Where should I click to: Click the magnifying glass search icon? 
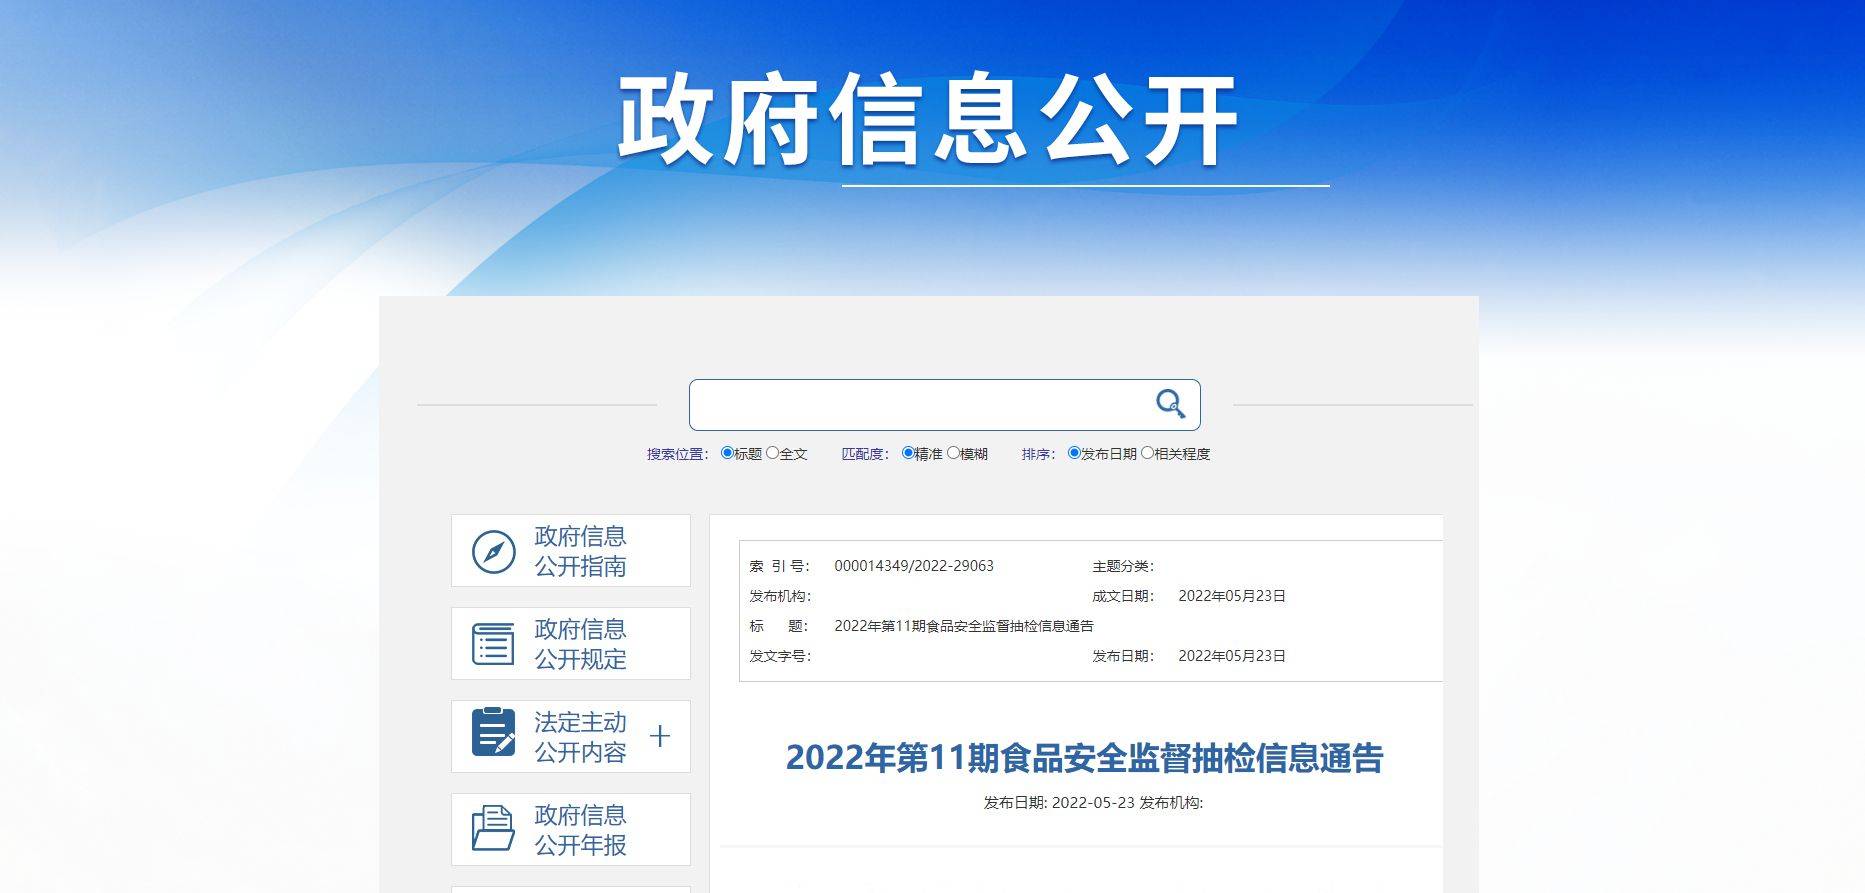click(x=1170, y=404)
